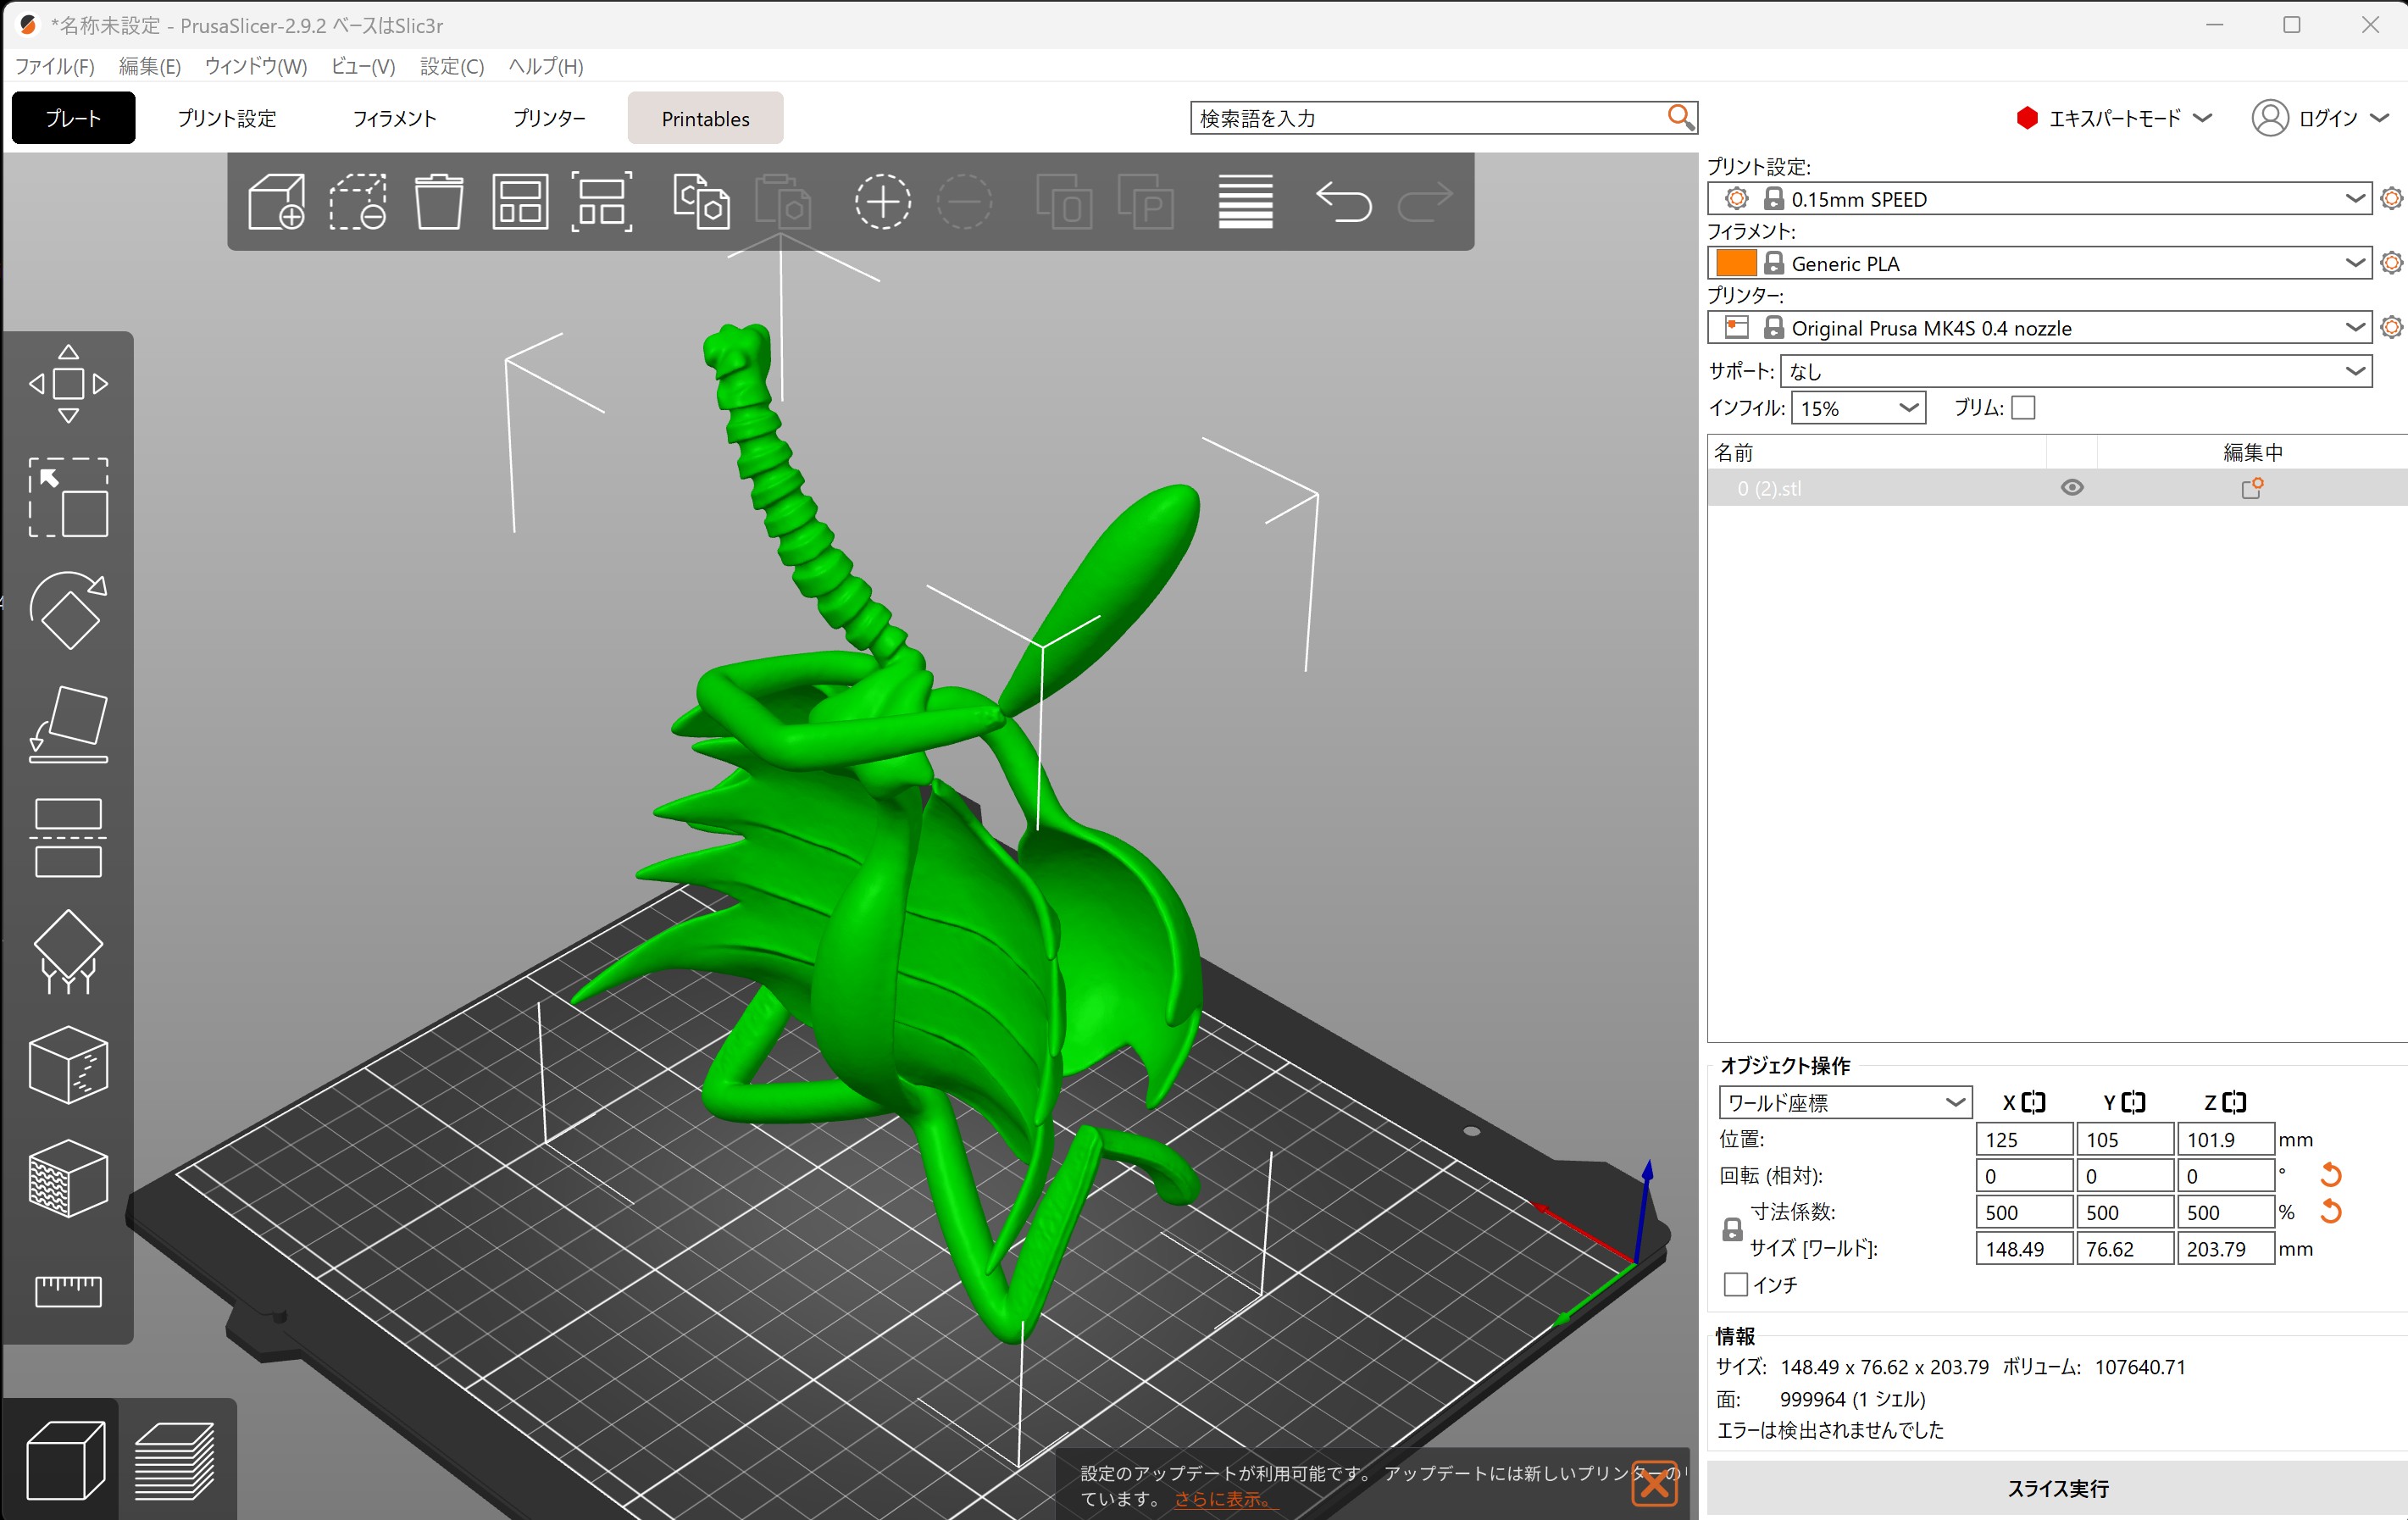
Task: Select the Scale tool
Action: 68,497
